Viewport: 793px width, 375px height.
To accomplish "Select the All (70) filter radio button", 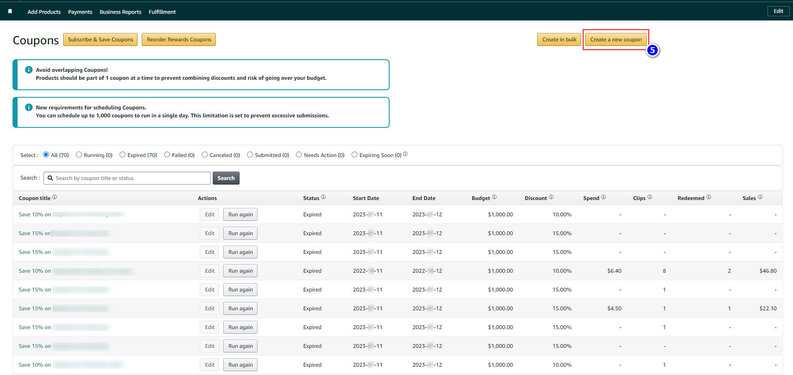I will click(x=46, y=155).
